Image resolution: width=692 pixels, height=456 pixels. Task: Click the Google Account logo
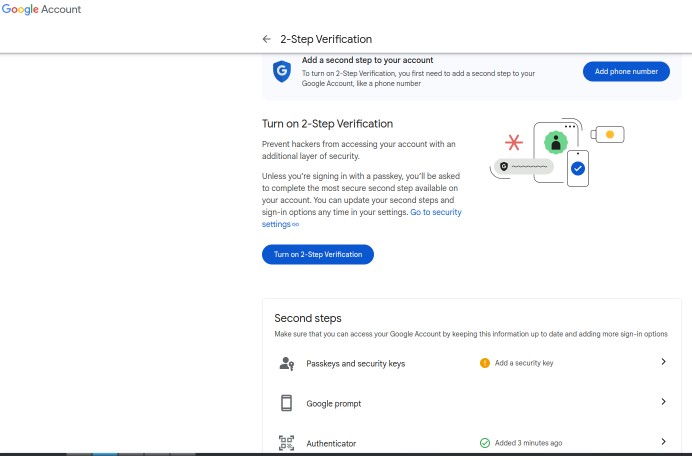tap(41, 9)
